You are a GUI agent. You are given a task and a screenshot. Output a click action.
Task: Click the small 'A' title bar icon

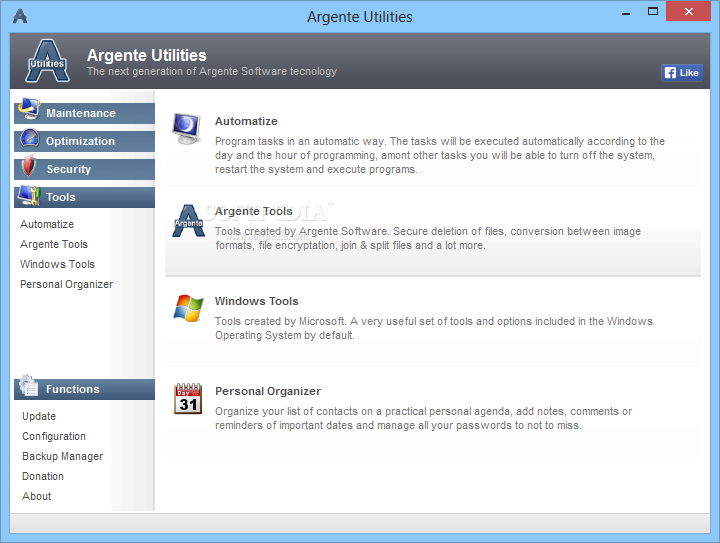(x=20, y=16)
